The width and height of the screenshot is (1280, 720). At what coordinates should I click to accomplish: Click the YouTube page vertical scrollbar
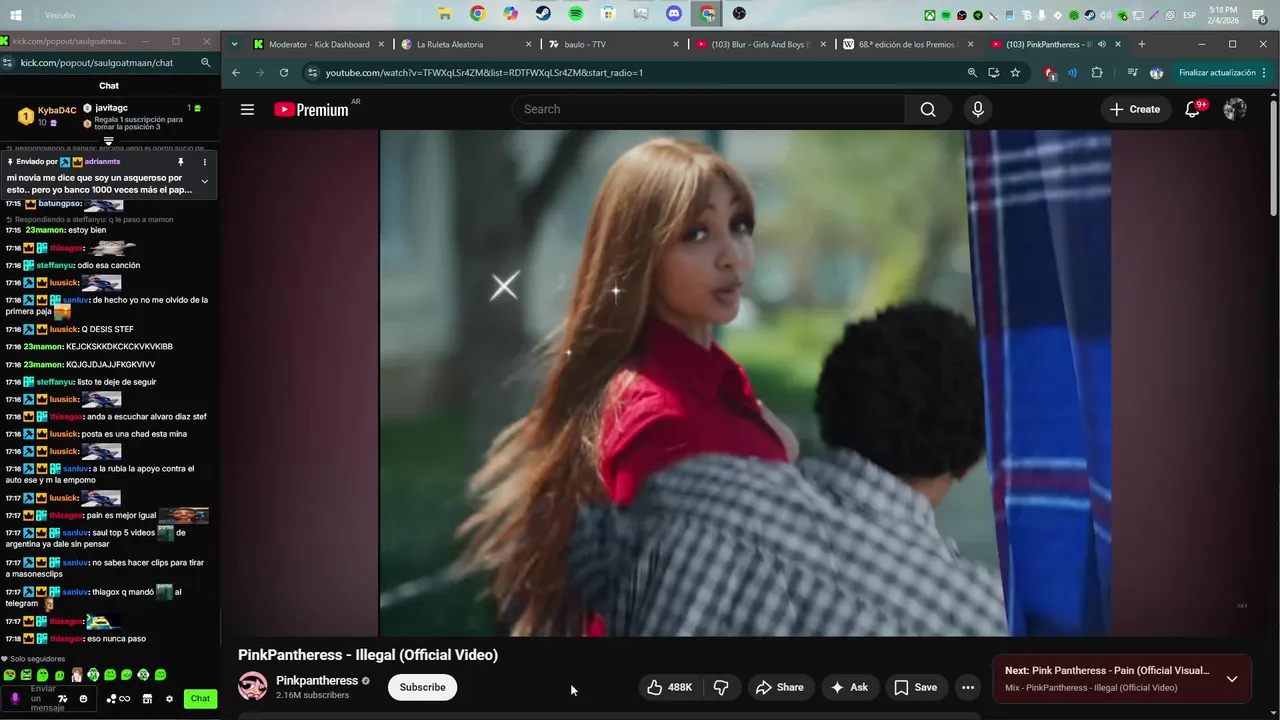(1273, 157)
